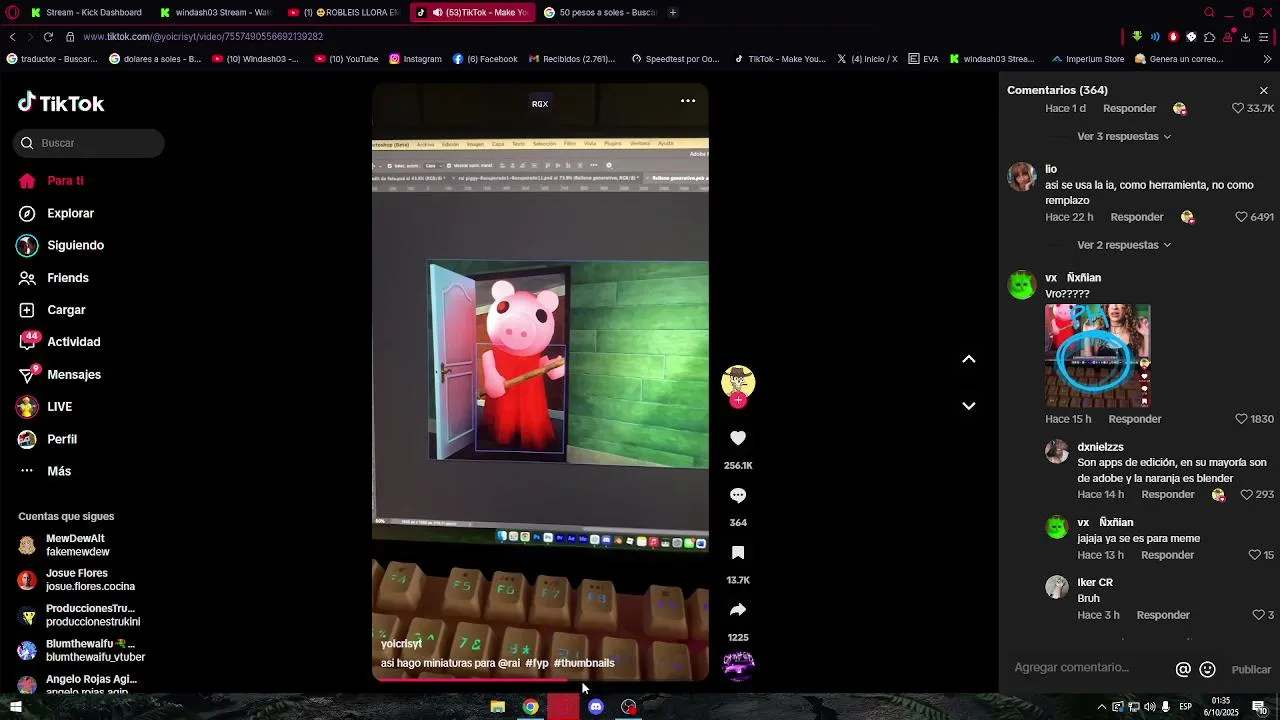Screen dimensions: 1280x720
Task: Show hidden system tray icons
Action: [1102, 707]
